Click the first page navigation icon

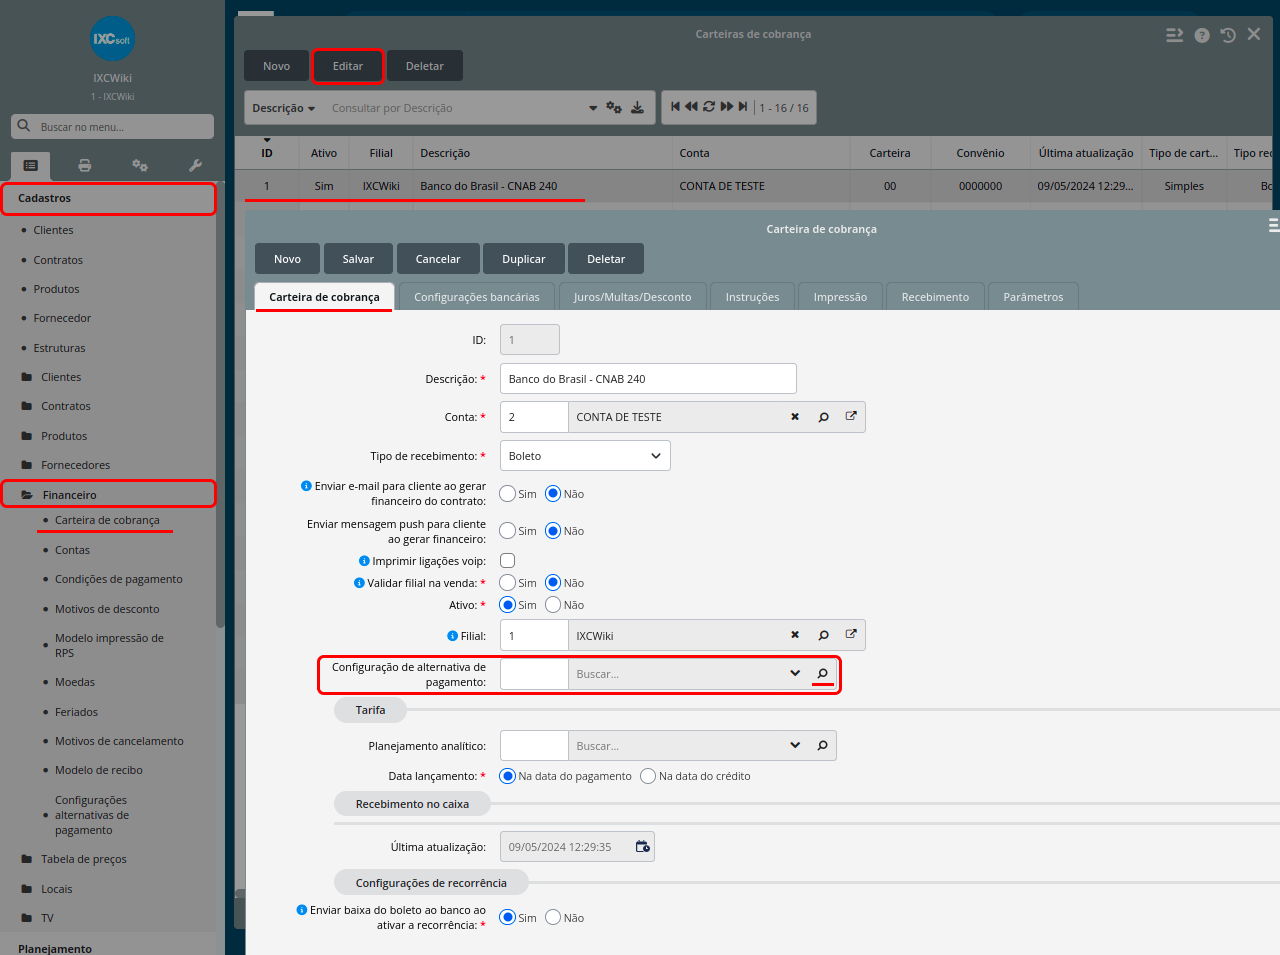pos(676,107)
